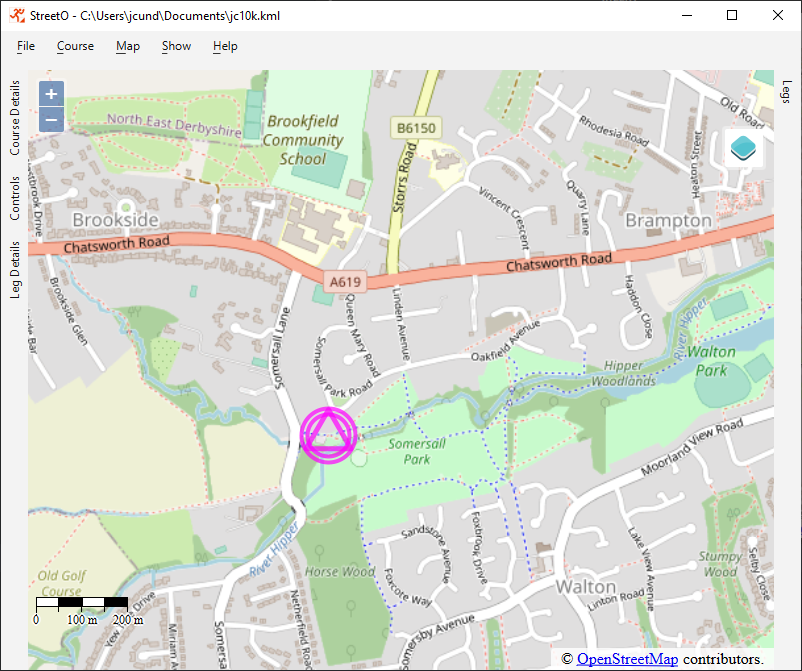The height and width of the screenshot is (671, 802).
Task: Open the Map menu
Action: pyautogui.click(x=128, y=46)
